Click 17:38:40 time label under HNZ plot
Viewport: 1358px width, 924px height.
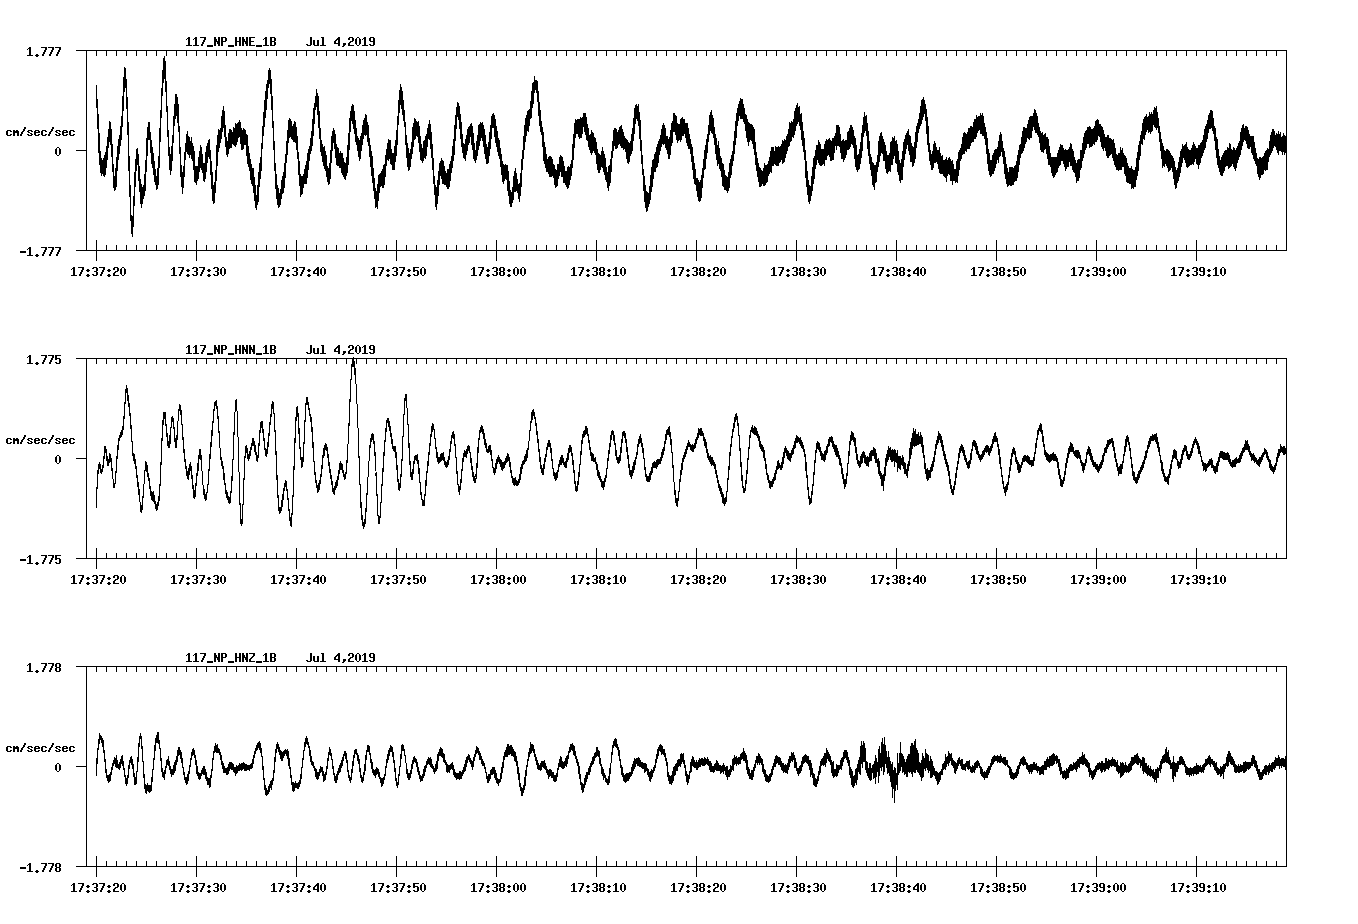pyautogui.click(x=898, y=887)
